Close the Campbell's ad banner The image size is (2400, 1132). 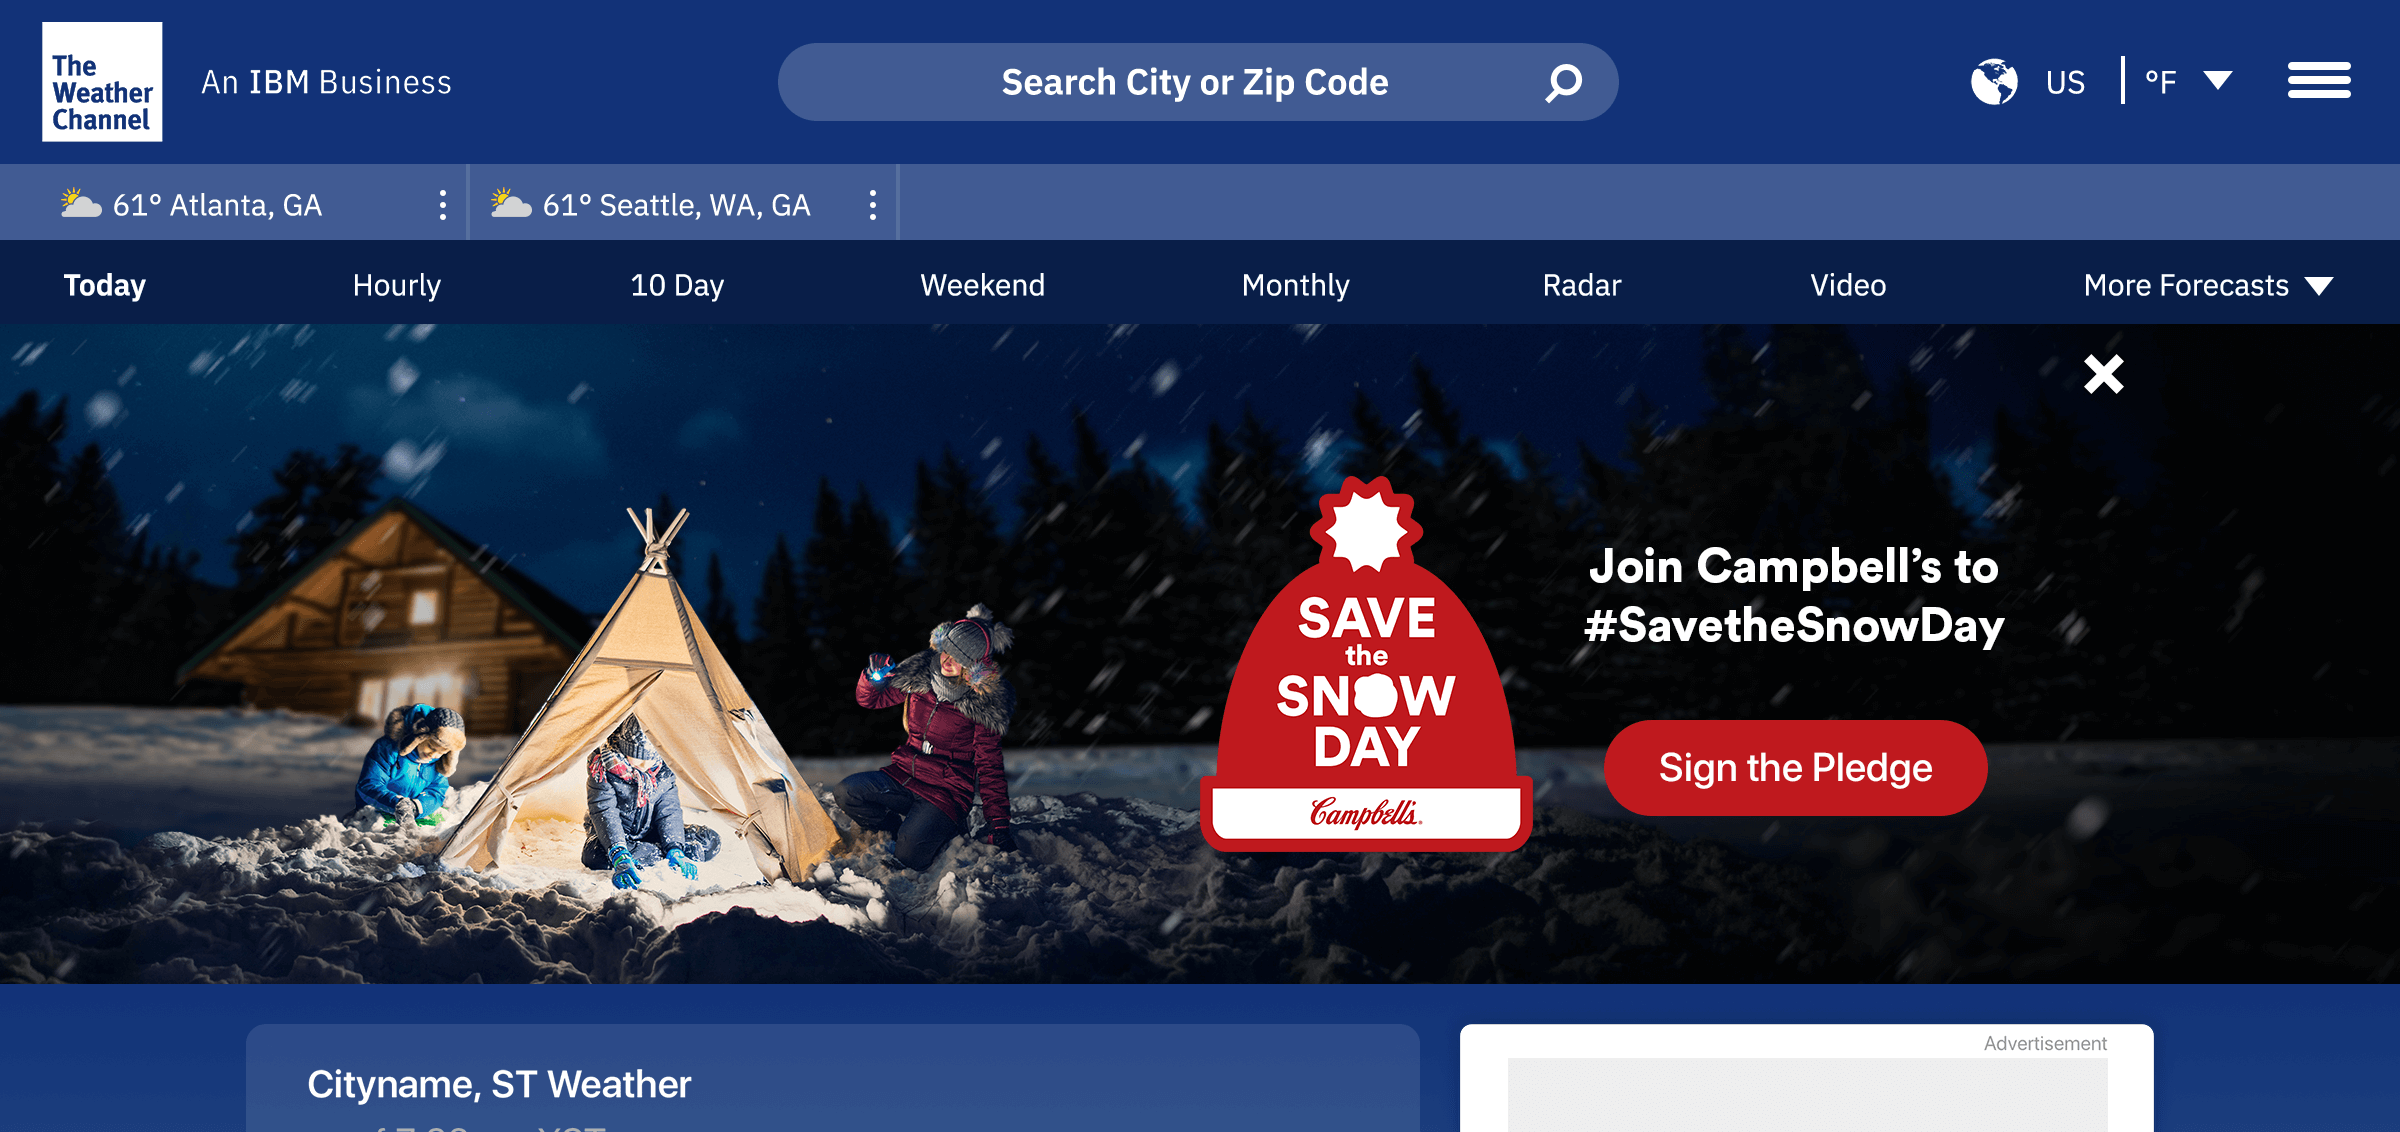2104,375
